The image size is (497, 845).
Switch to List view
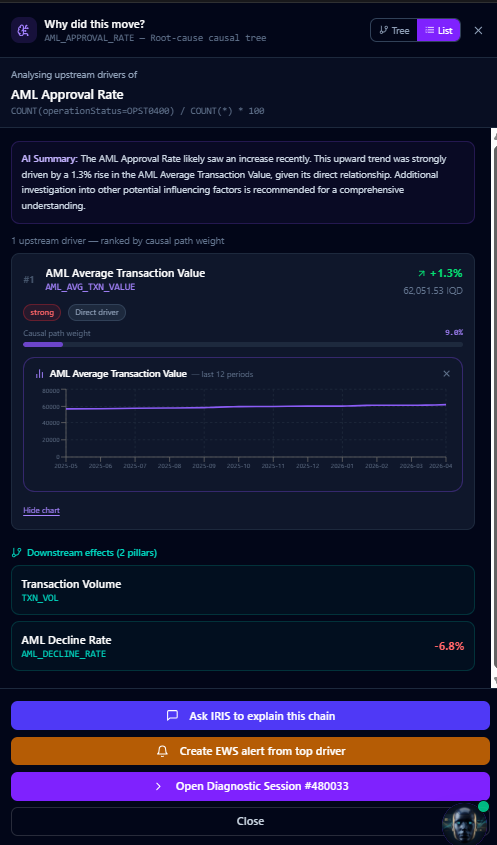pyautogui.click(x=439, y=31)
